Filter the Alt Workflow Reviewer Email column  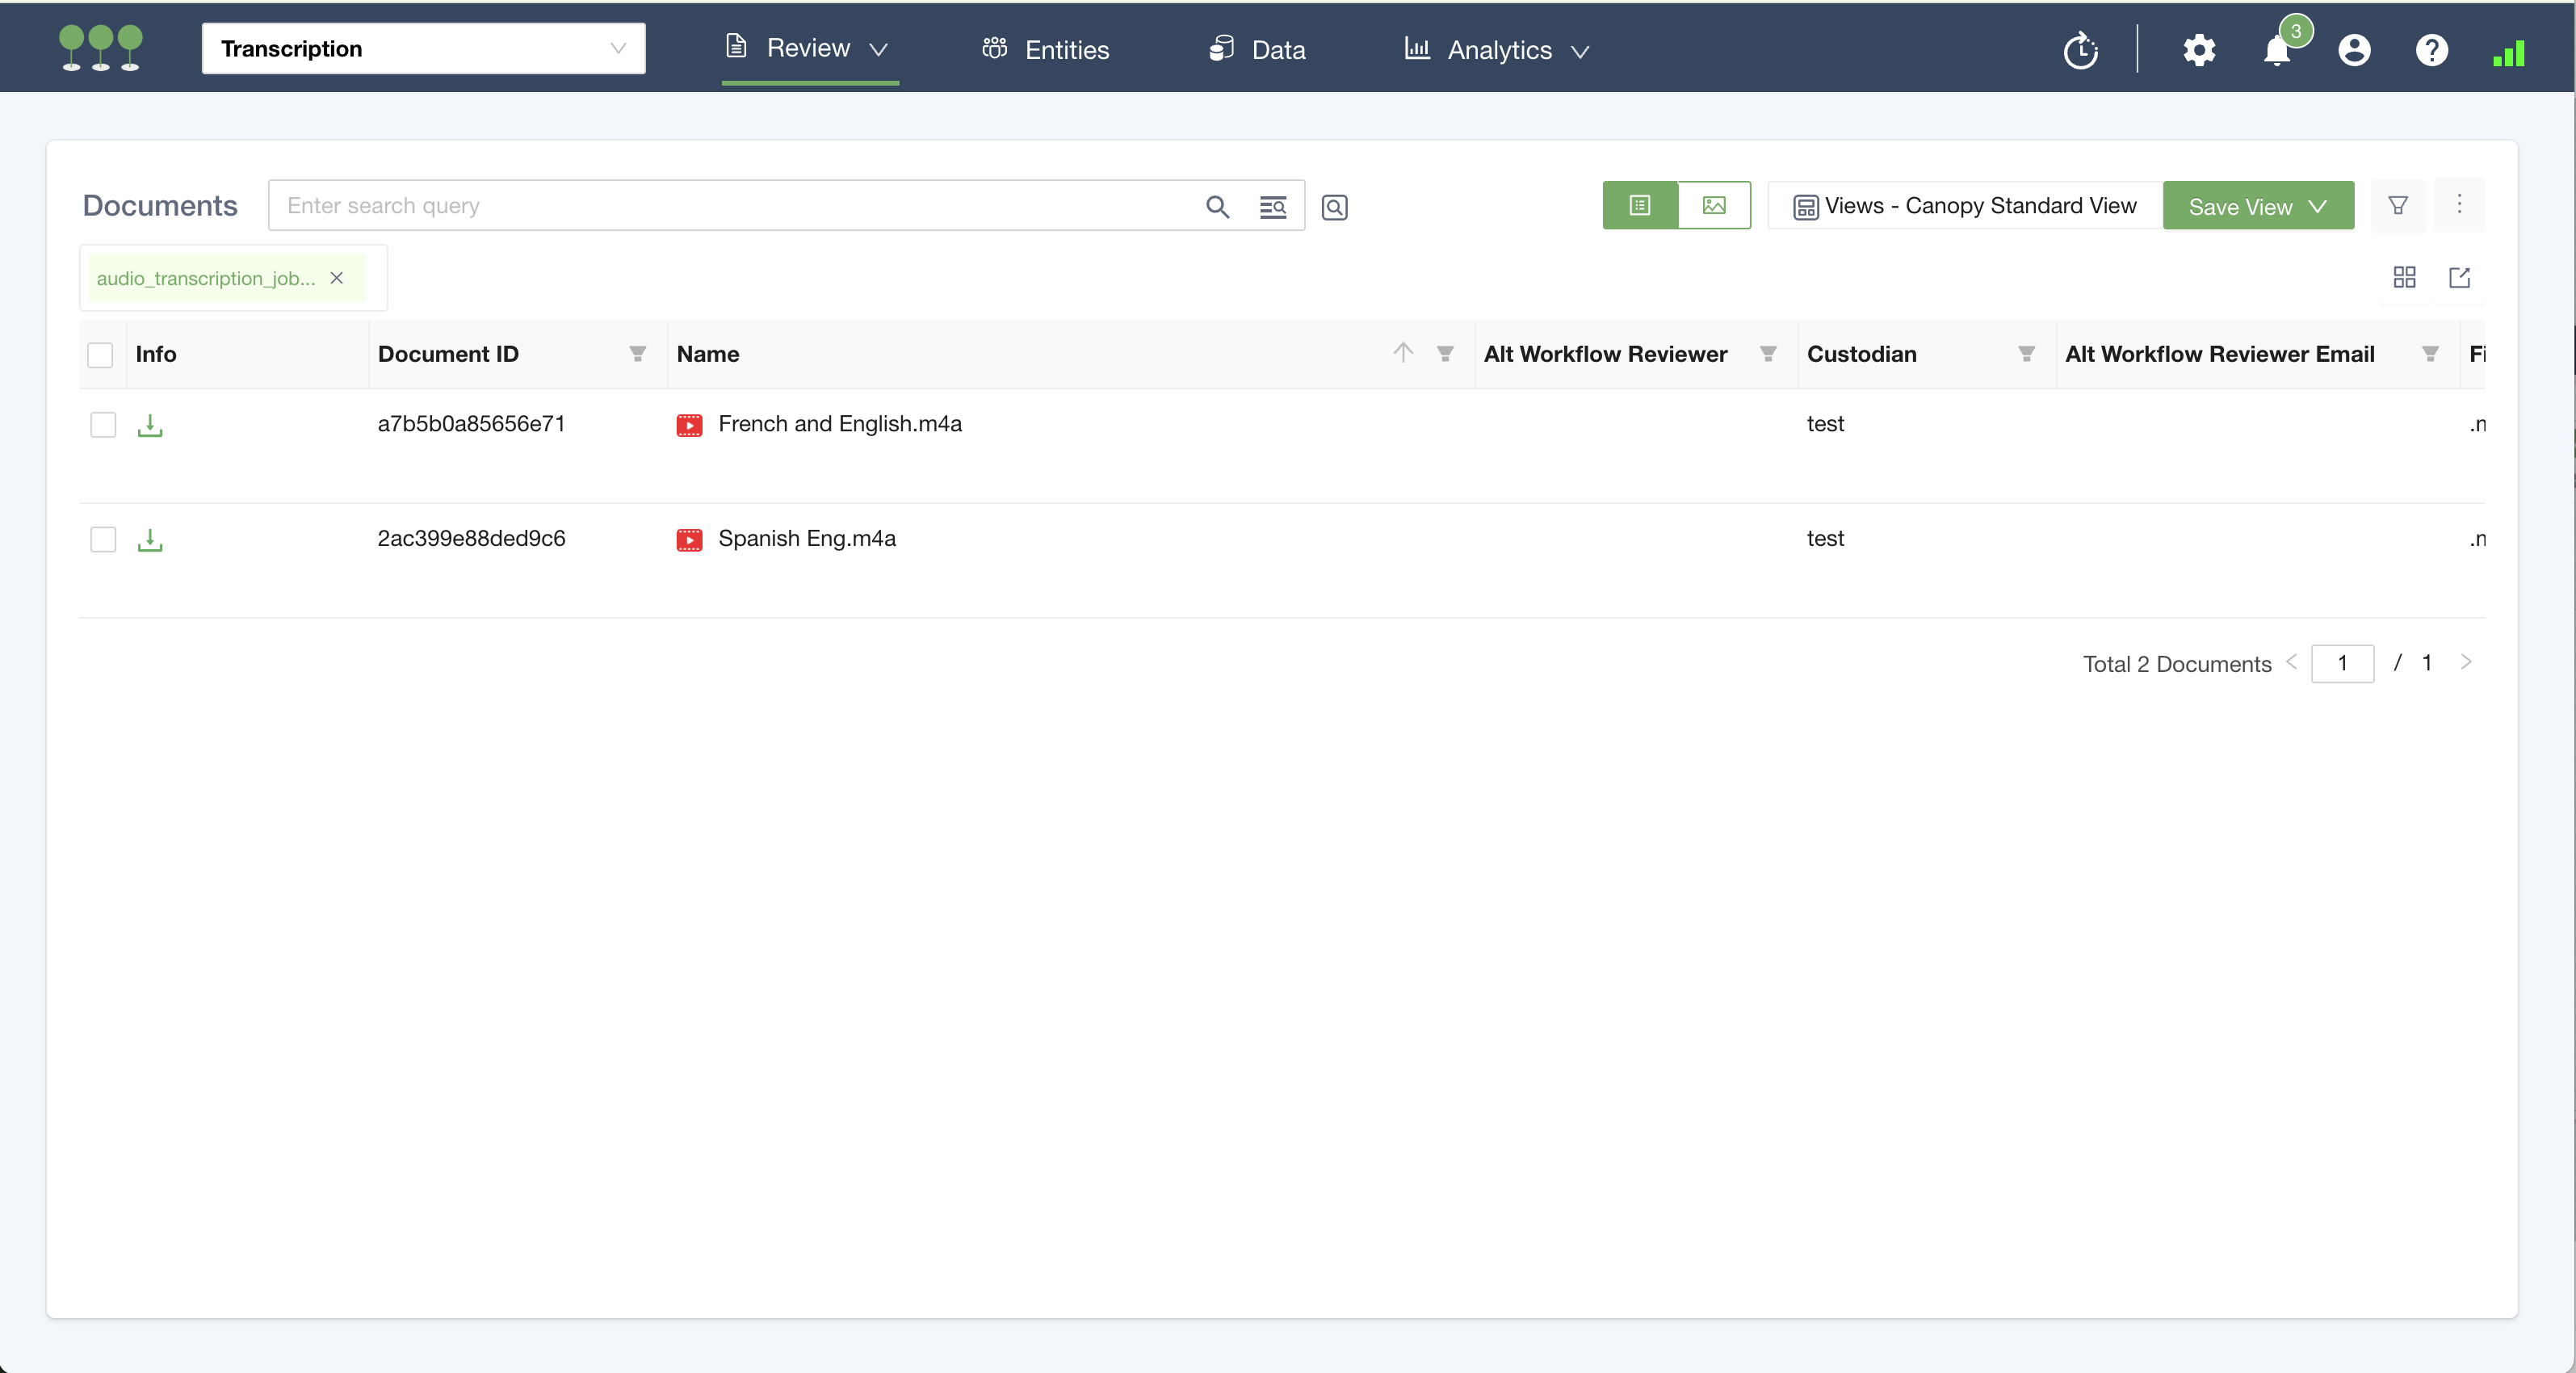[x=2430, y=354]
